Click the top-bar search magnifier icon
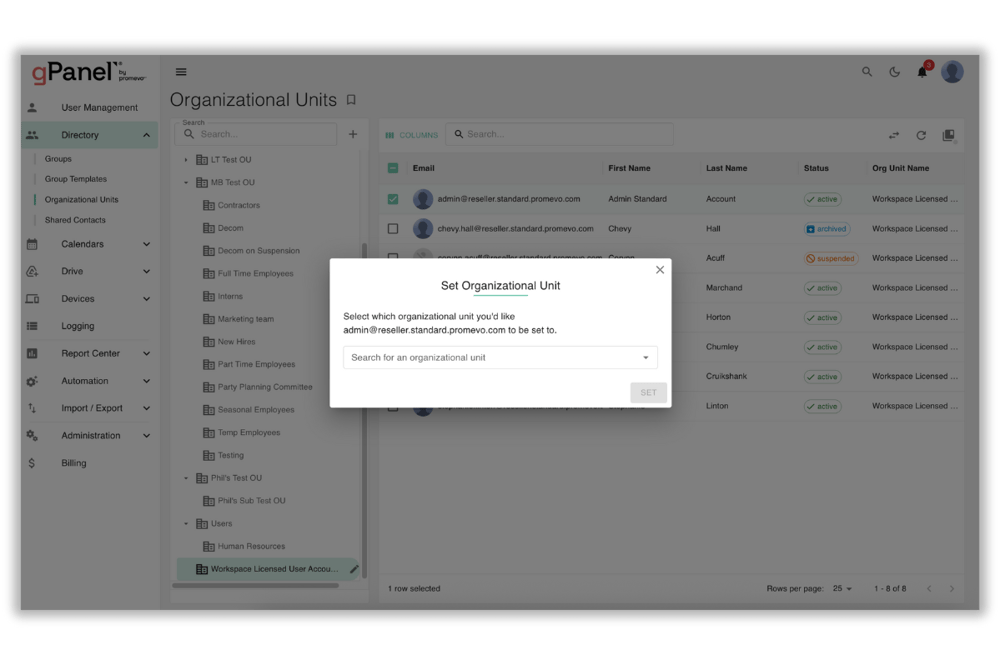This screenshot has height=665, width=1000. pos(867,72)
